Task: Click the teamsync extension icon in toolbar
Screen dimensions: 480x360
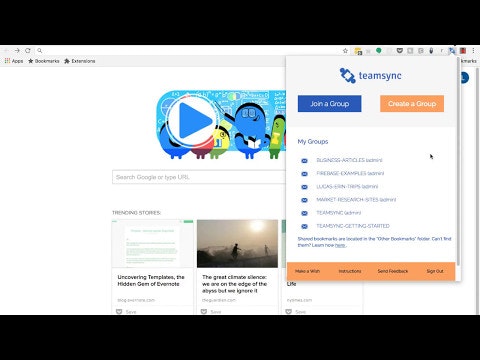Action: (x=452, y=51)
